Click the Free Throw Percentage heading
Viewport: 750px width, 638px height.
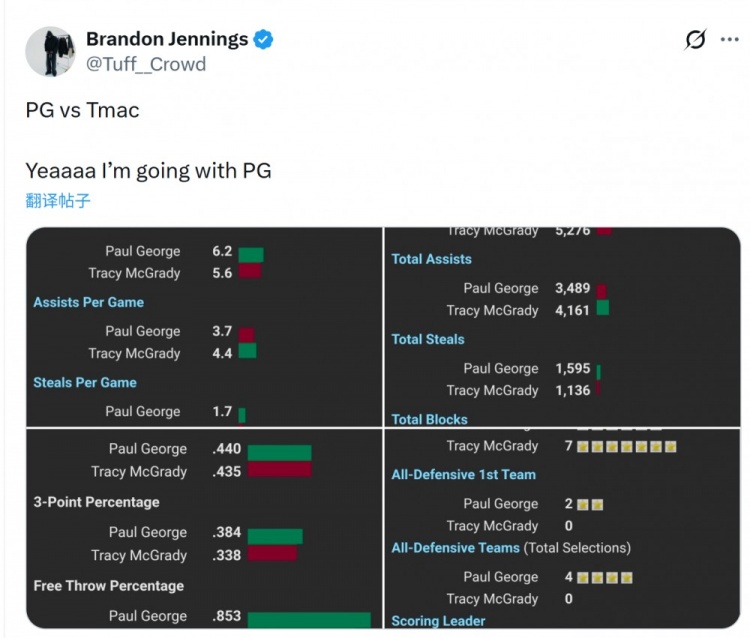[109, 586]
